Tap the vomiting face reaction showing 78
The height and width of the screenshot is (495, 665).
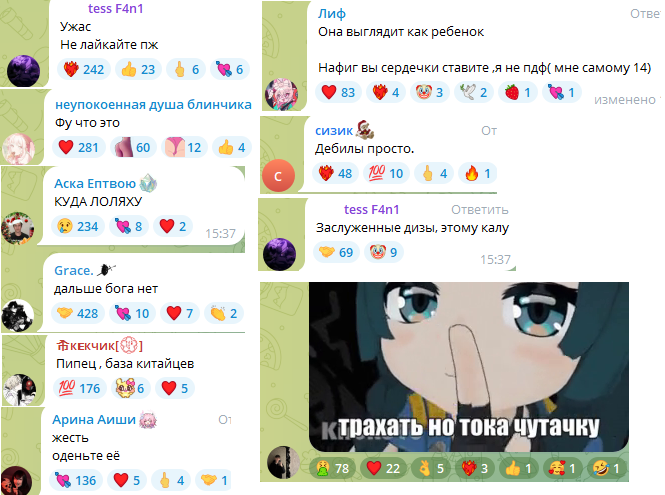click(333, 468)
